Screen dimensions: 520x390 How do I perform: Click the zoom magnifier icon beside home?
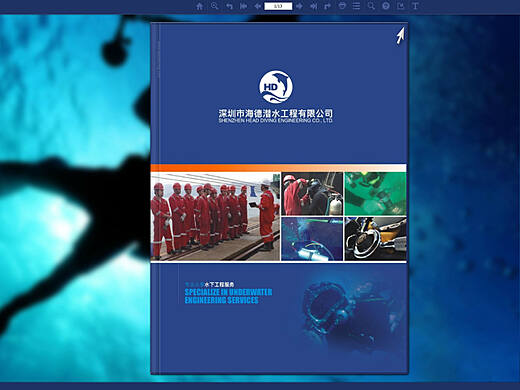point(214,6)
